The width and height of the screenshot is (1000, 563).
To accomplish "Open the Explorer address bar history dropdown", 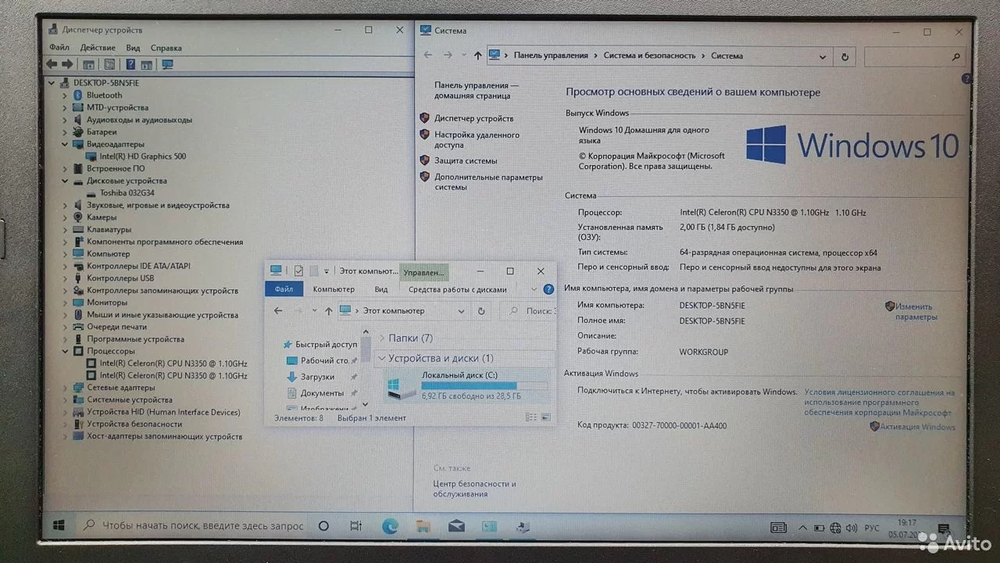I will [460, 311].
